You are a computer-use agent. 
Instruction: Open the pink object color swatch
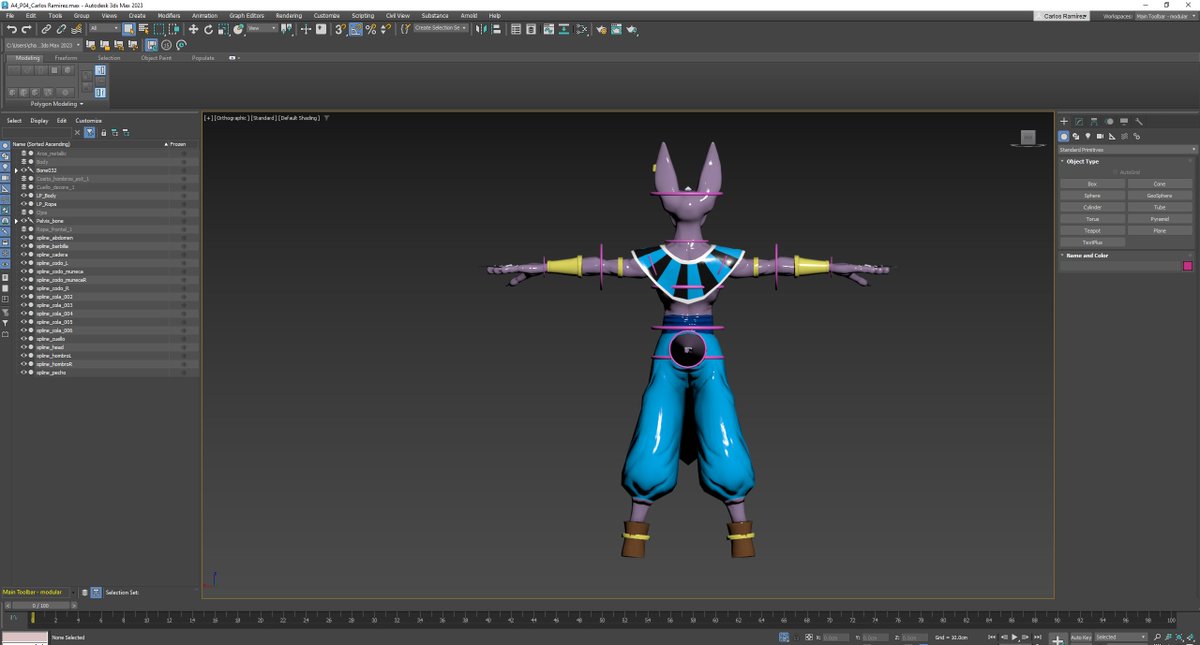coord(1188,266)
